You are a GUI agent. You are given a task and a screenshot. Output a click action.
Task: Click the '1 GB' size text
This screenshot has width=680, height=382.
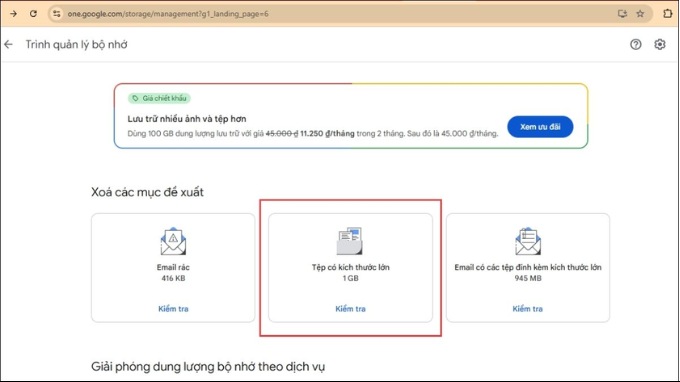[350, 278]
